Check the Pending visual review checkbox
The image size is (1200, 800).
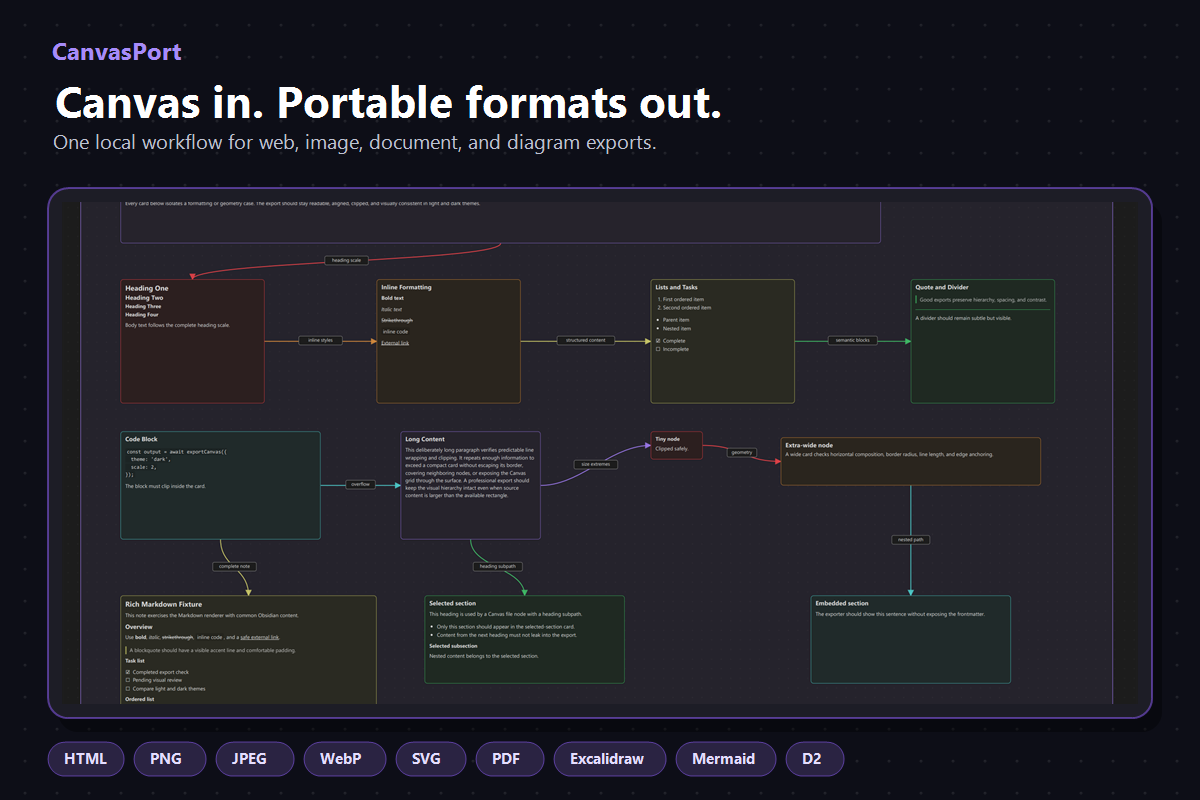[x=128, y=680]
